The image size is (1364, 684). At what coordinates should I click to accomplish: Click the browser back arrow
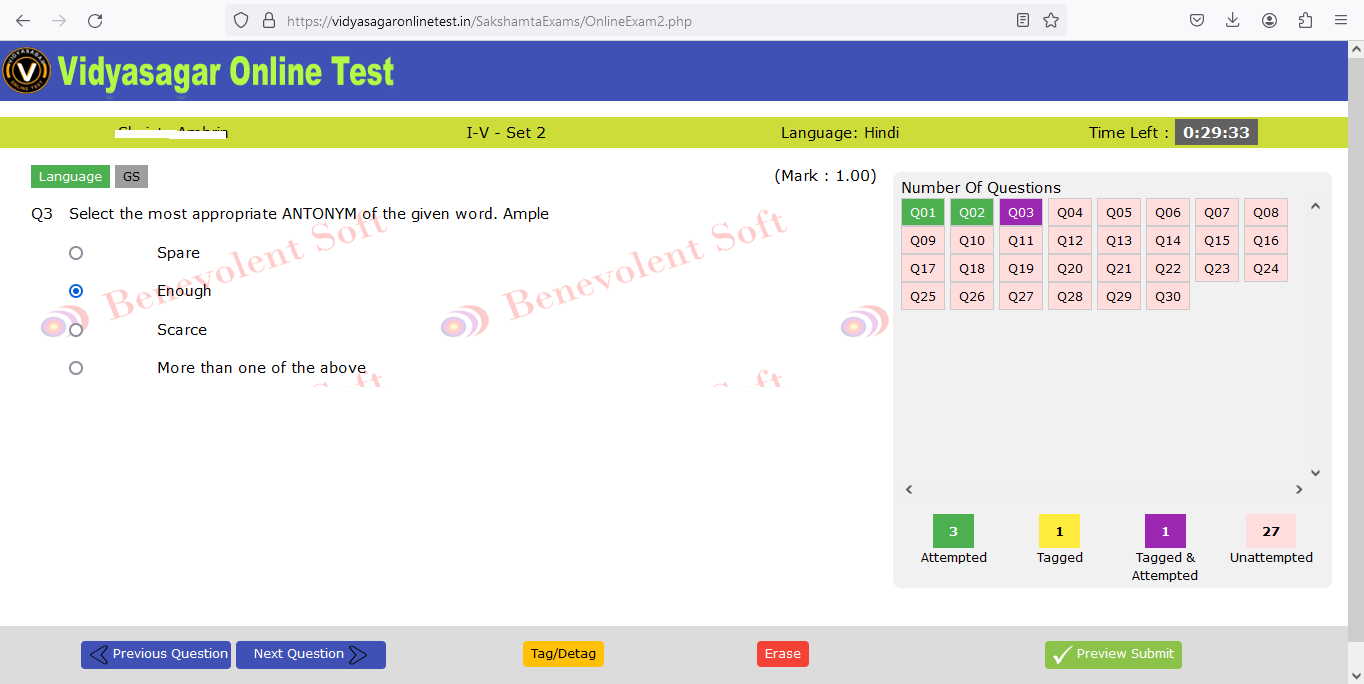click(x=23, y=20)
